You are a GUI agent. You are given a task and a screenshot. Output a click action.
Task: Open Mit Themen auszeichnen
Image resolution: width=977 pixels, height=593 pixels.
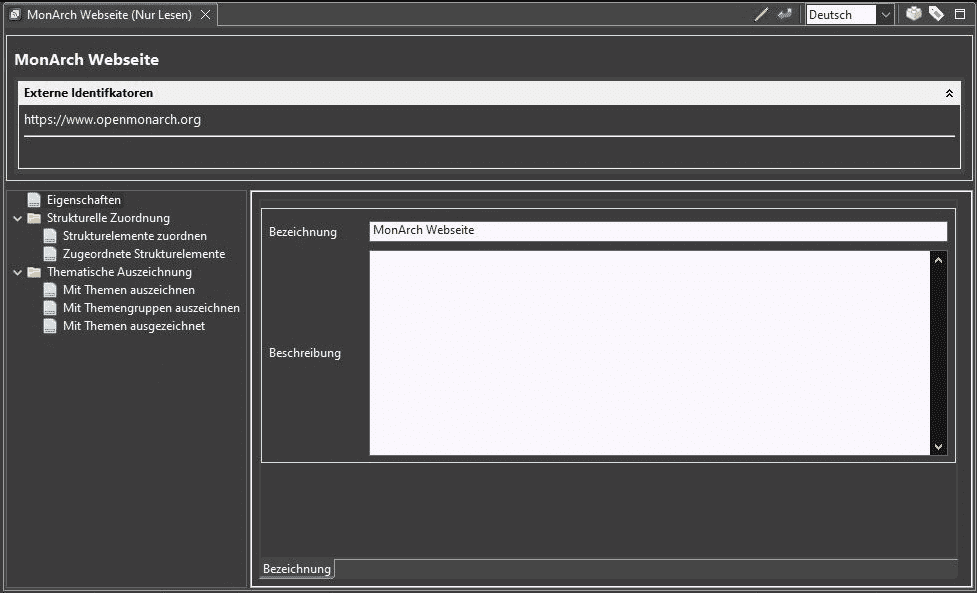(x=128, y=290)
